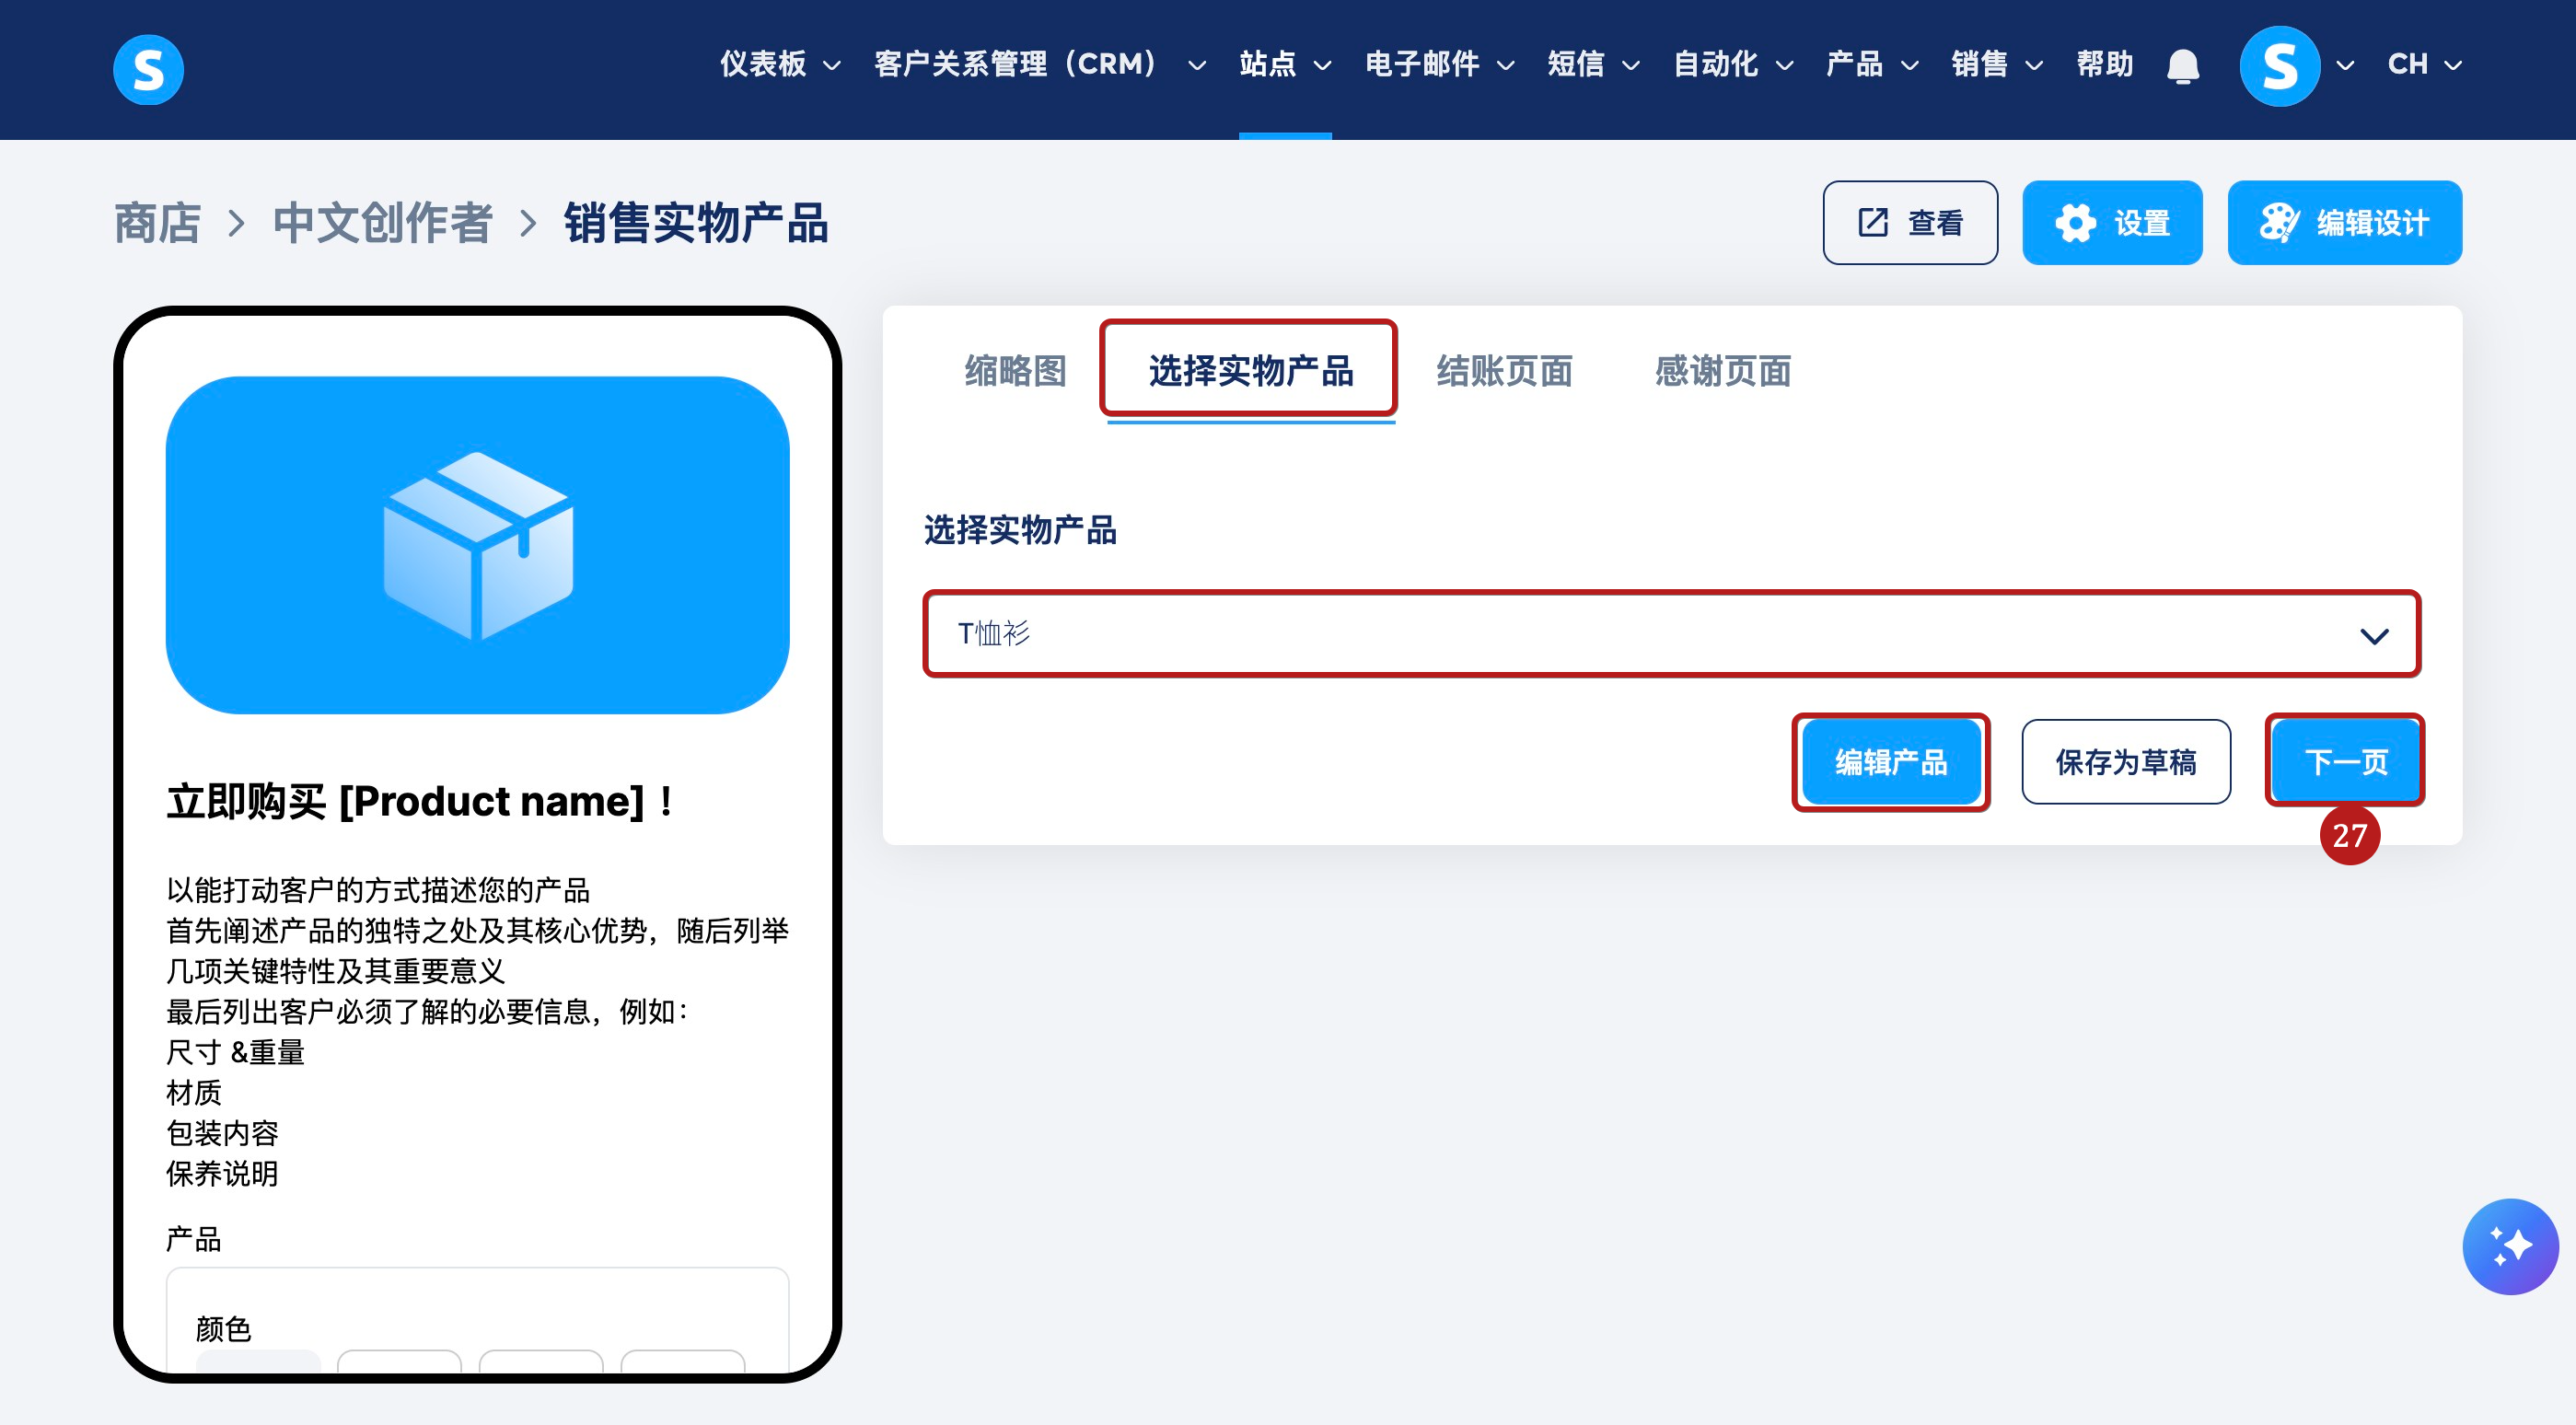The width and height of the screenshot is (2576, 1425).
Task: Open 设置 with gear icon
Action: pos(2111,222)
